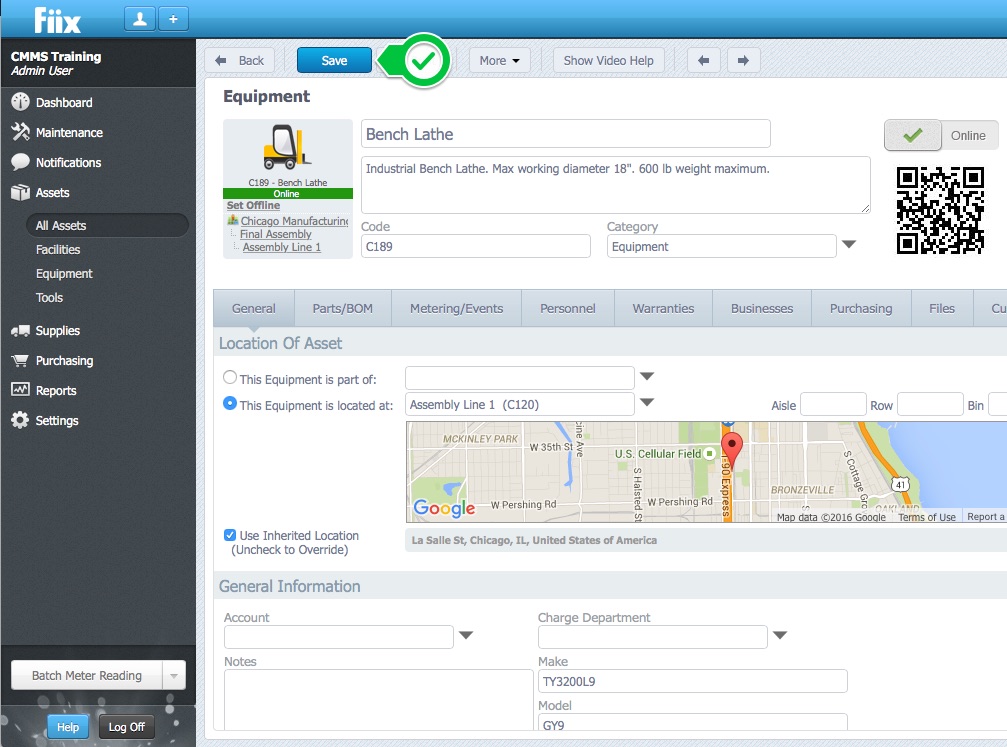Click the plus icon in top header
This screenshot has width=1007, height=747.
(x=172, y=18)
